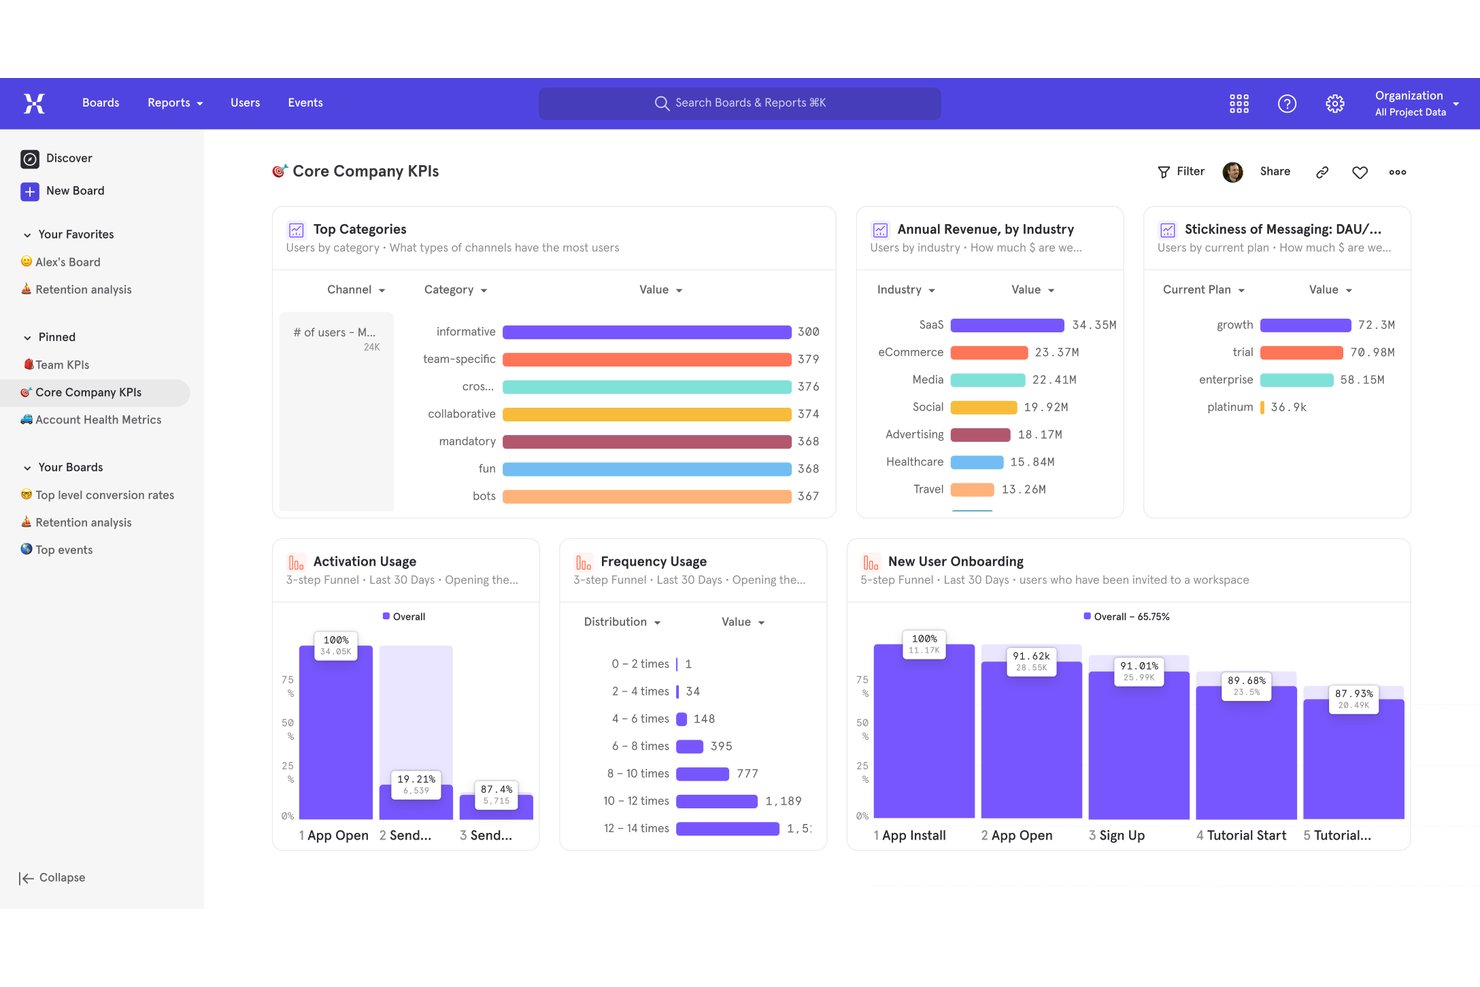
Task: Click the New User Onboarding funnel icon
Action: point(871,562)
